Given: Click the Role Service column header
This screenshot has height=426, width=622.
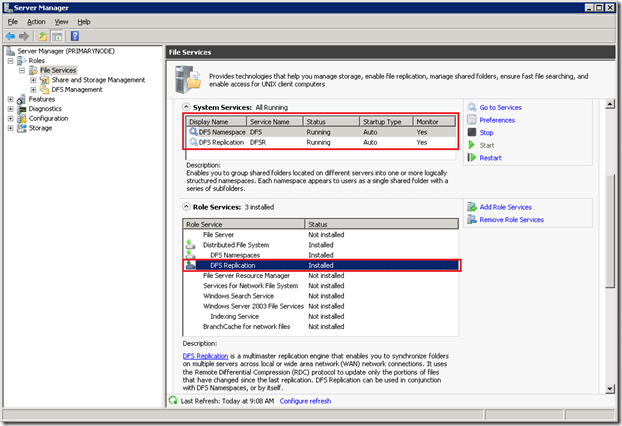Looking at the screenshot, I should coord(244,224).
